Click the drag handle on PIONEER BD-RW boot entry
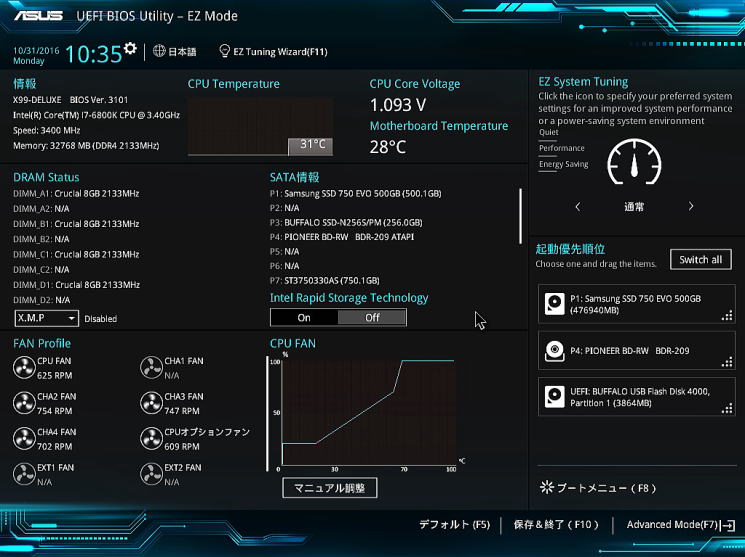The width and height of the screenshot is (745, 557). 727,362
